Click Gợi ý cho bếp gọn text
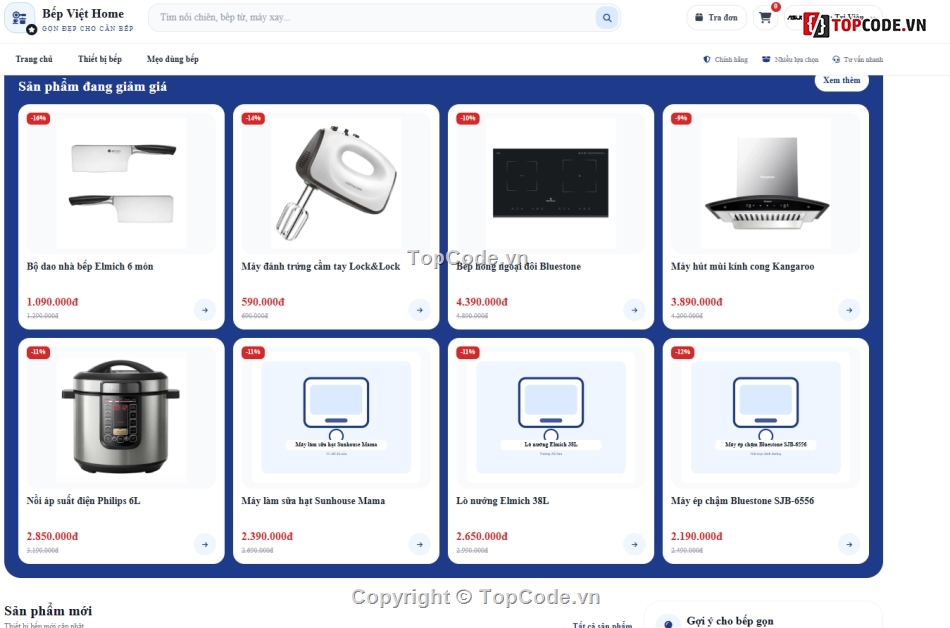 click(x=729, y=621)
